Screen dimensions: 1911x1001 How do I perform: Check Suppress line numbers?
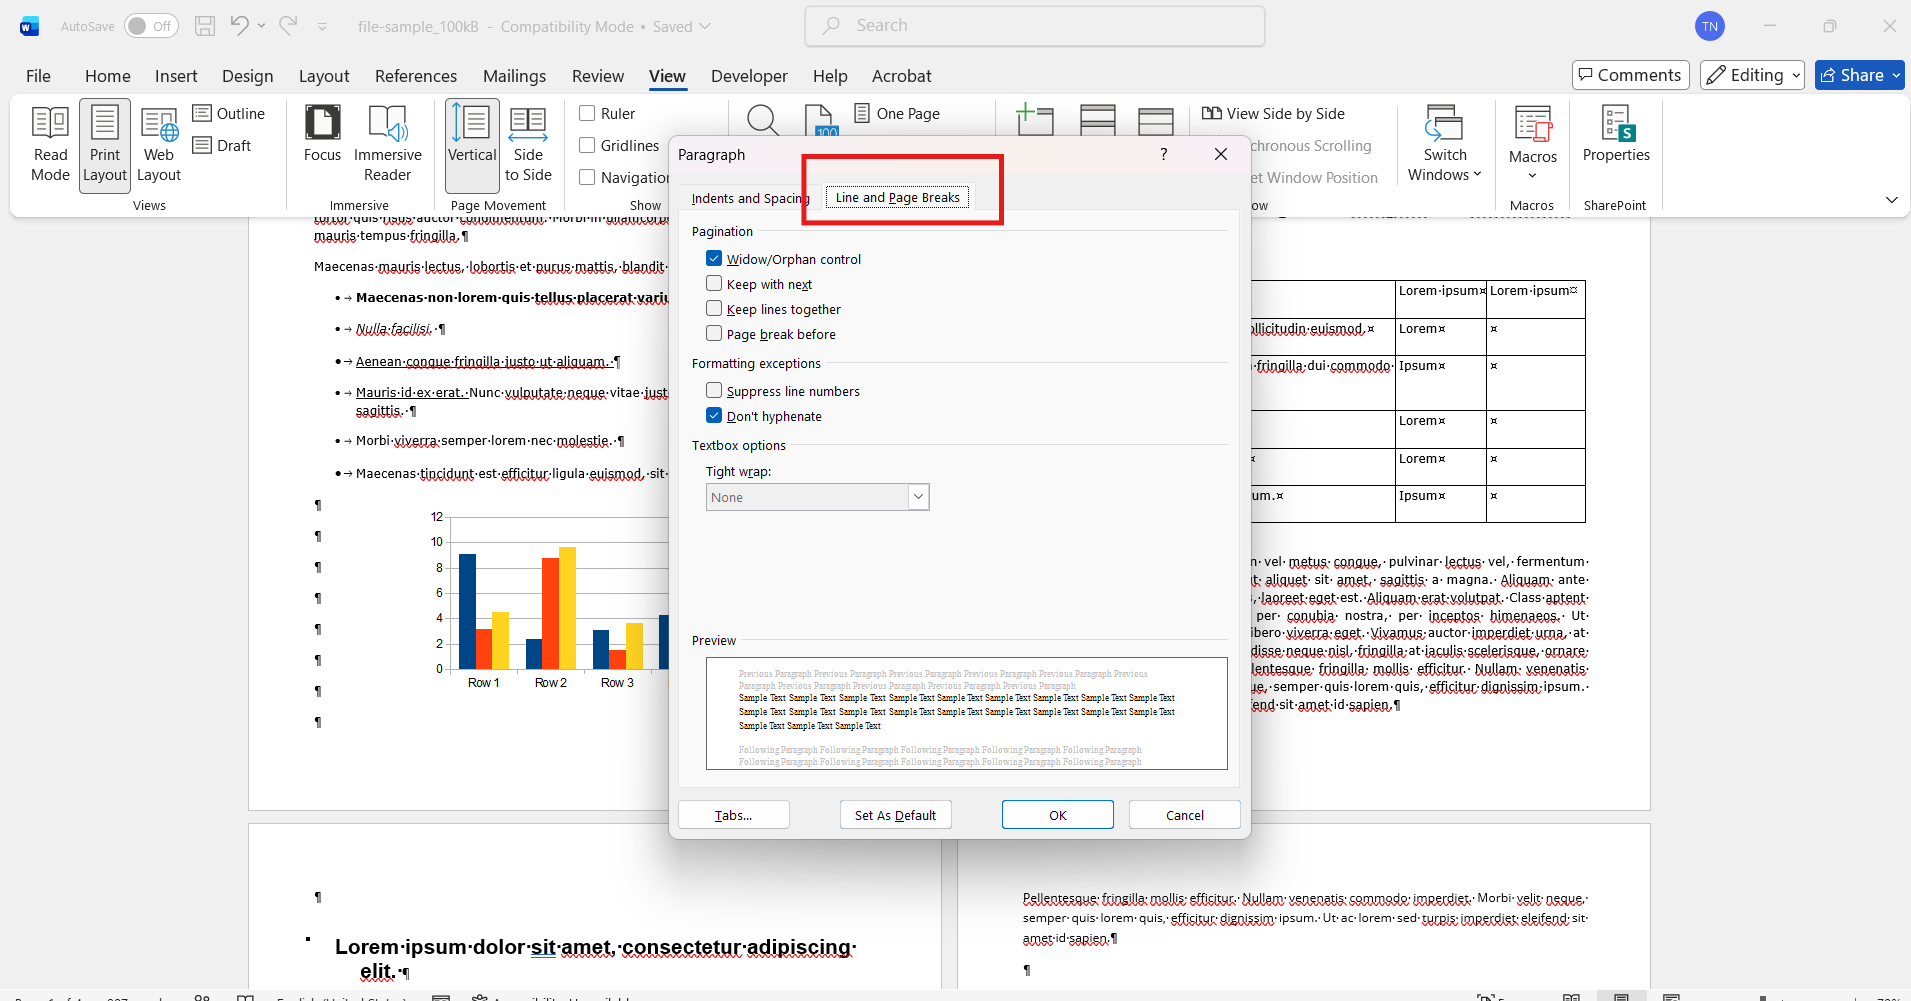click(x=714, y=391)
